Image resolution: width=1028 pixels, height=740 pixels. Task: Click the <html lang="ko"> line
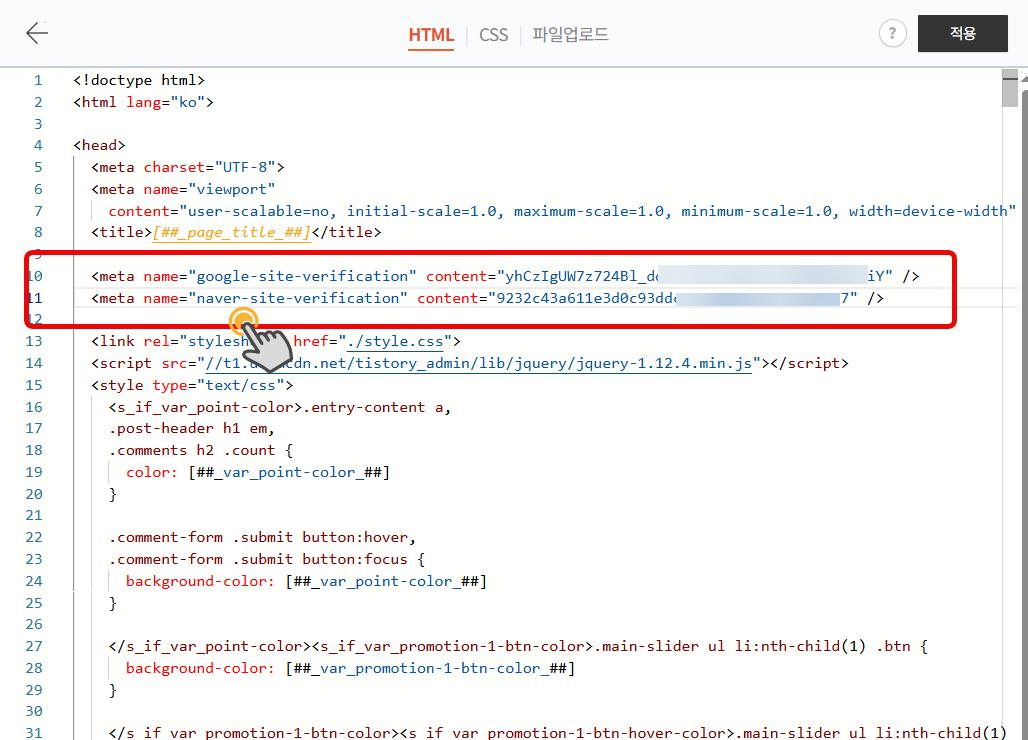point(144,102)
